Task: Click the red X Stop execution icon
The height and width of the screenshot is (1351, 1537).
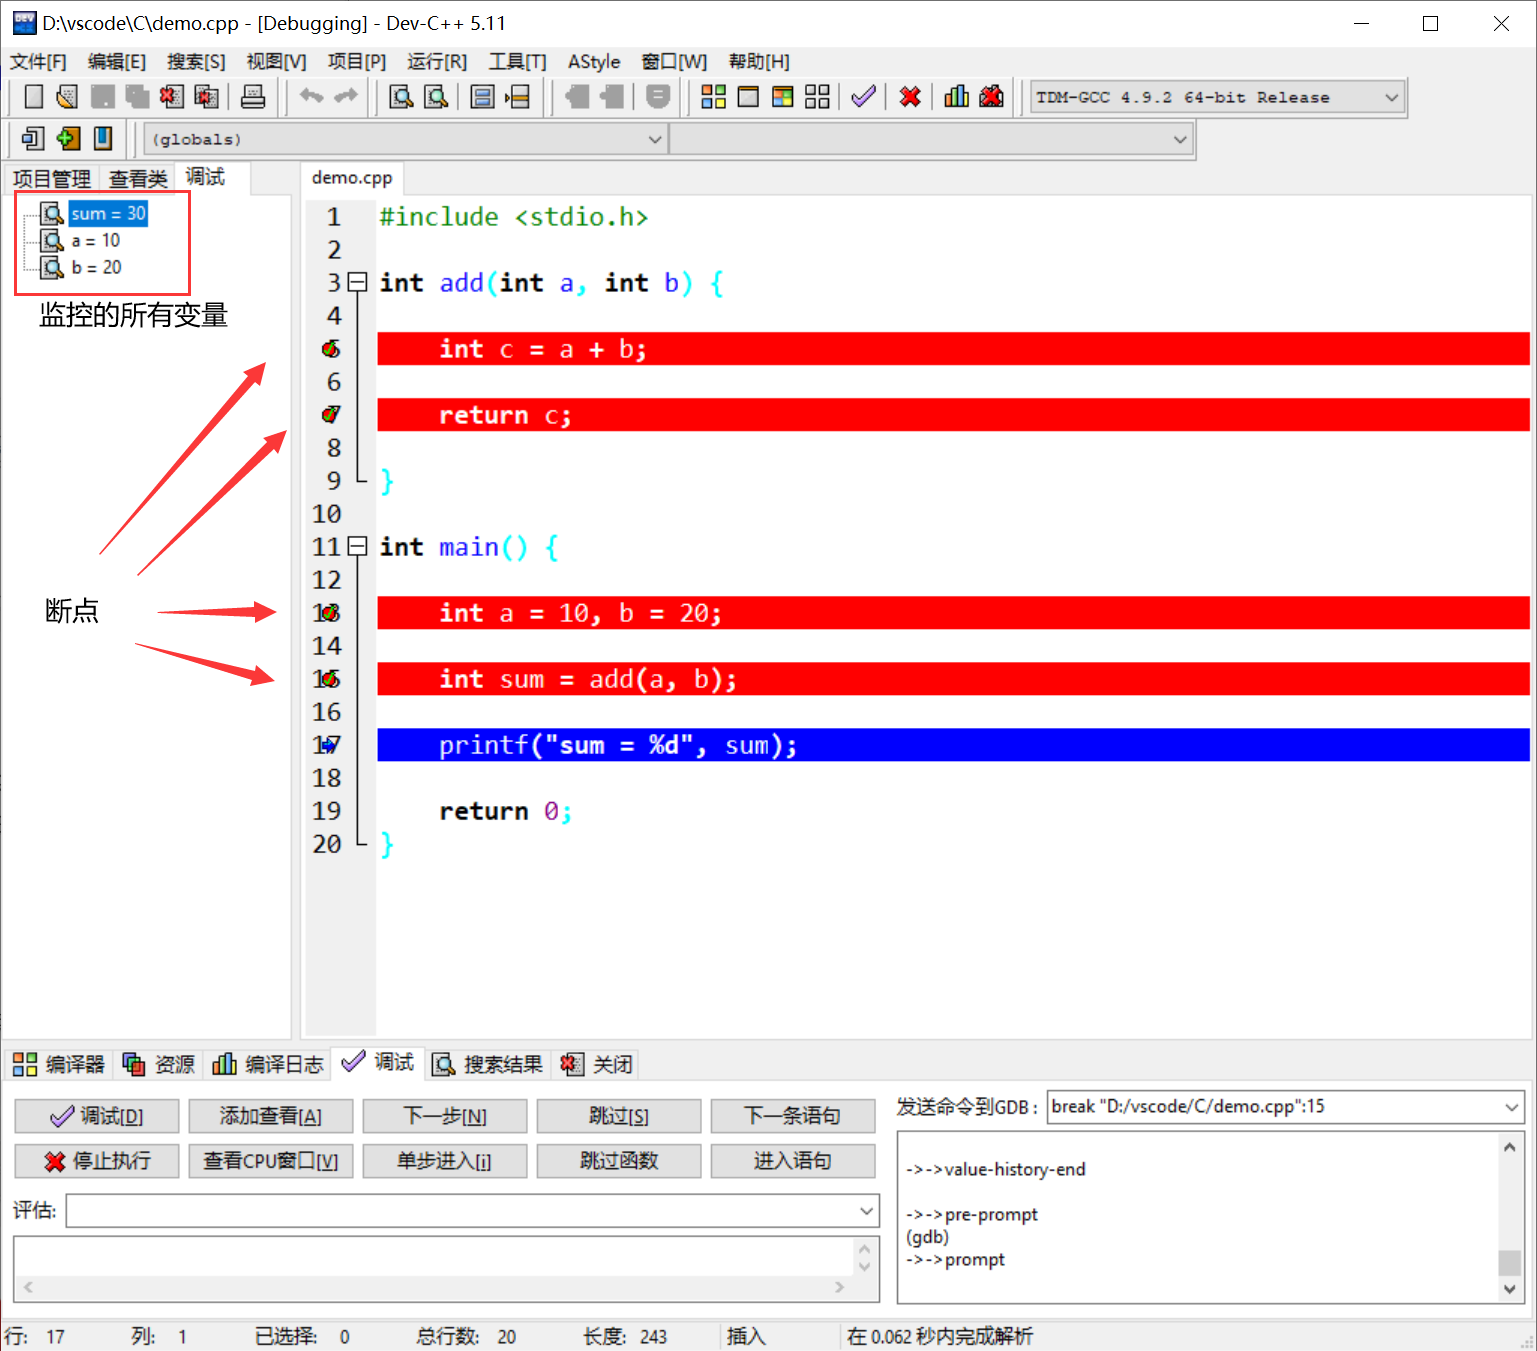Action: coord(910,97)
